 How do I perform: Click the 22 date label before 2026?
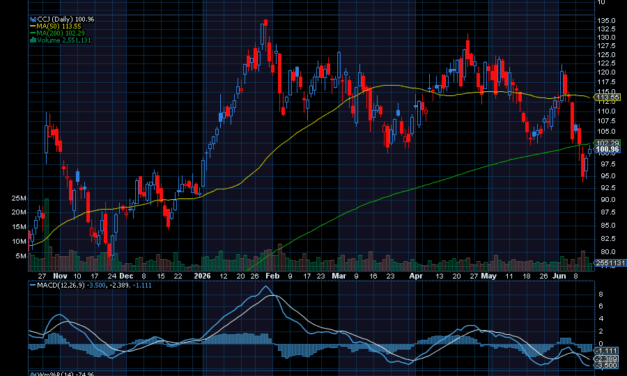[x=178, y=276]
